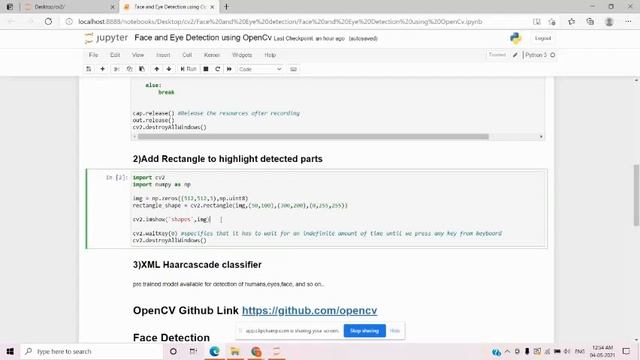This screenshot has height=360, width=640.
Task: Show hidden system tray icons
Action: pos(507,351)
